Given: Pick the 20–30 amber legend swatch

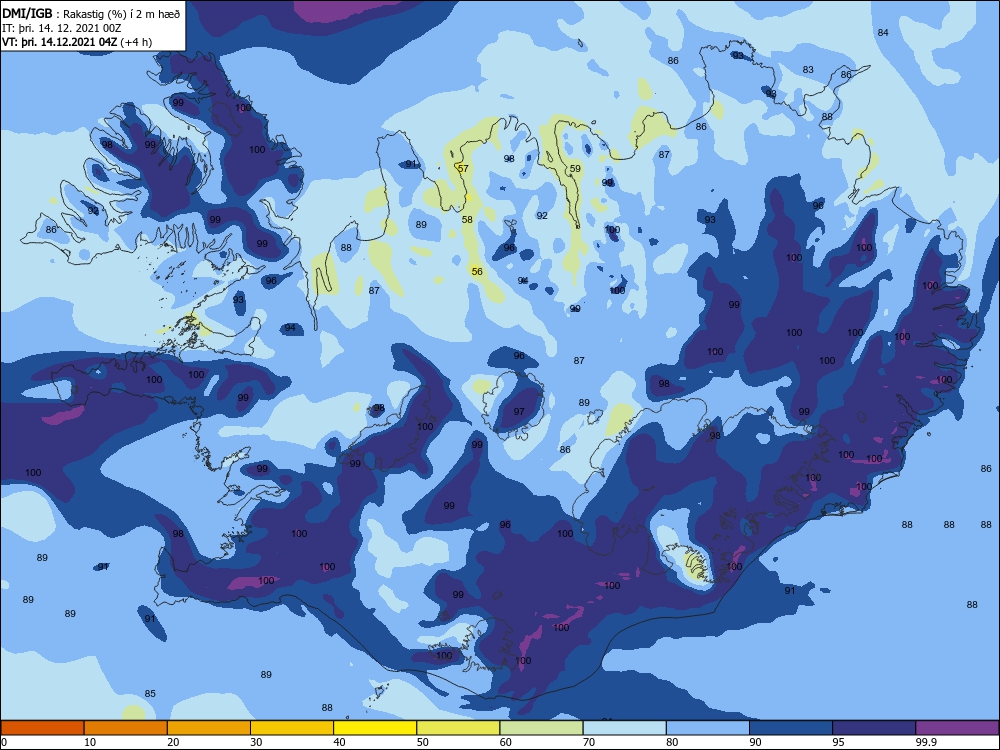Looking at the screenshot, I should click(209, 728).
